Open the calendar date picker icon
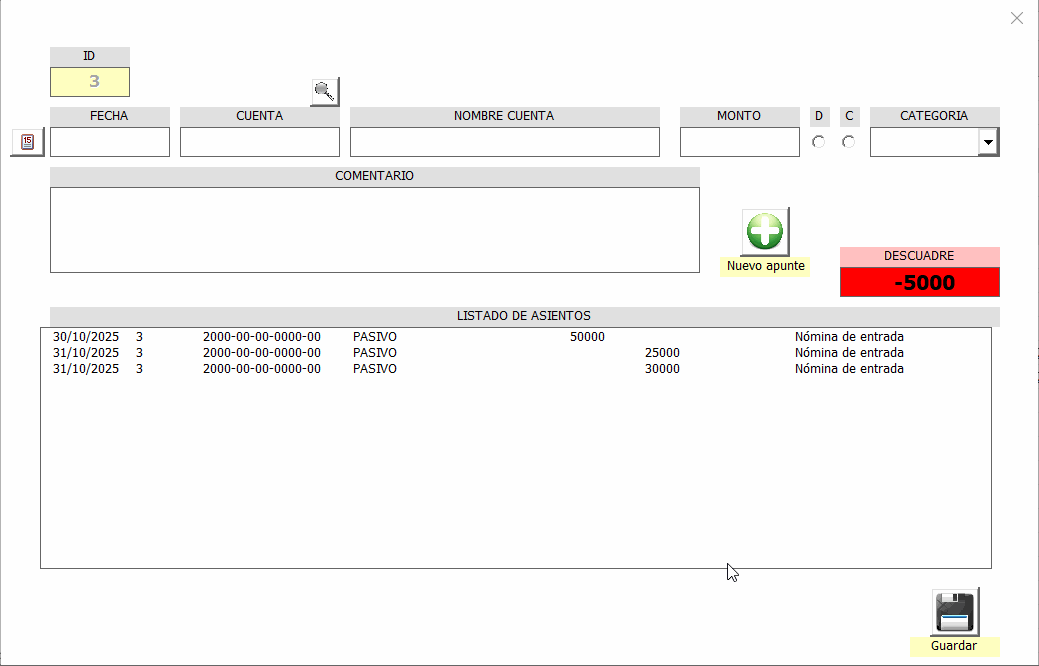1039x666 pixels. pos(27,142)
